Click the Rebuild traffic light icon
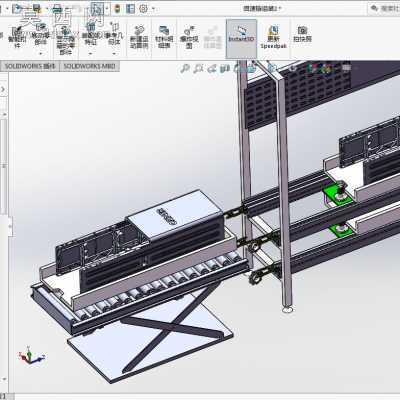Image resolution: width=400 pixels, height=400 pixels. [x=117, y=9]
